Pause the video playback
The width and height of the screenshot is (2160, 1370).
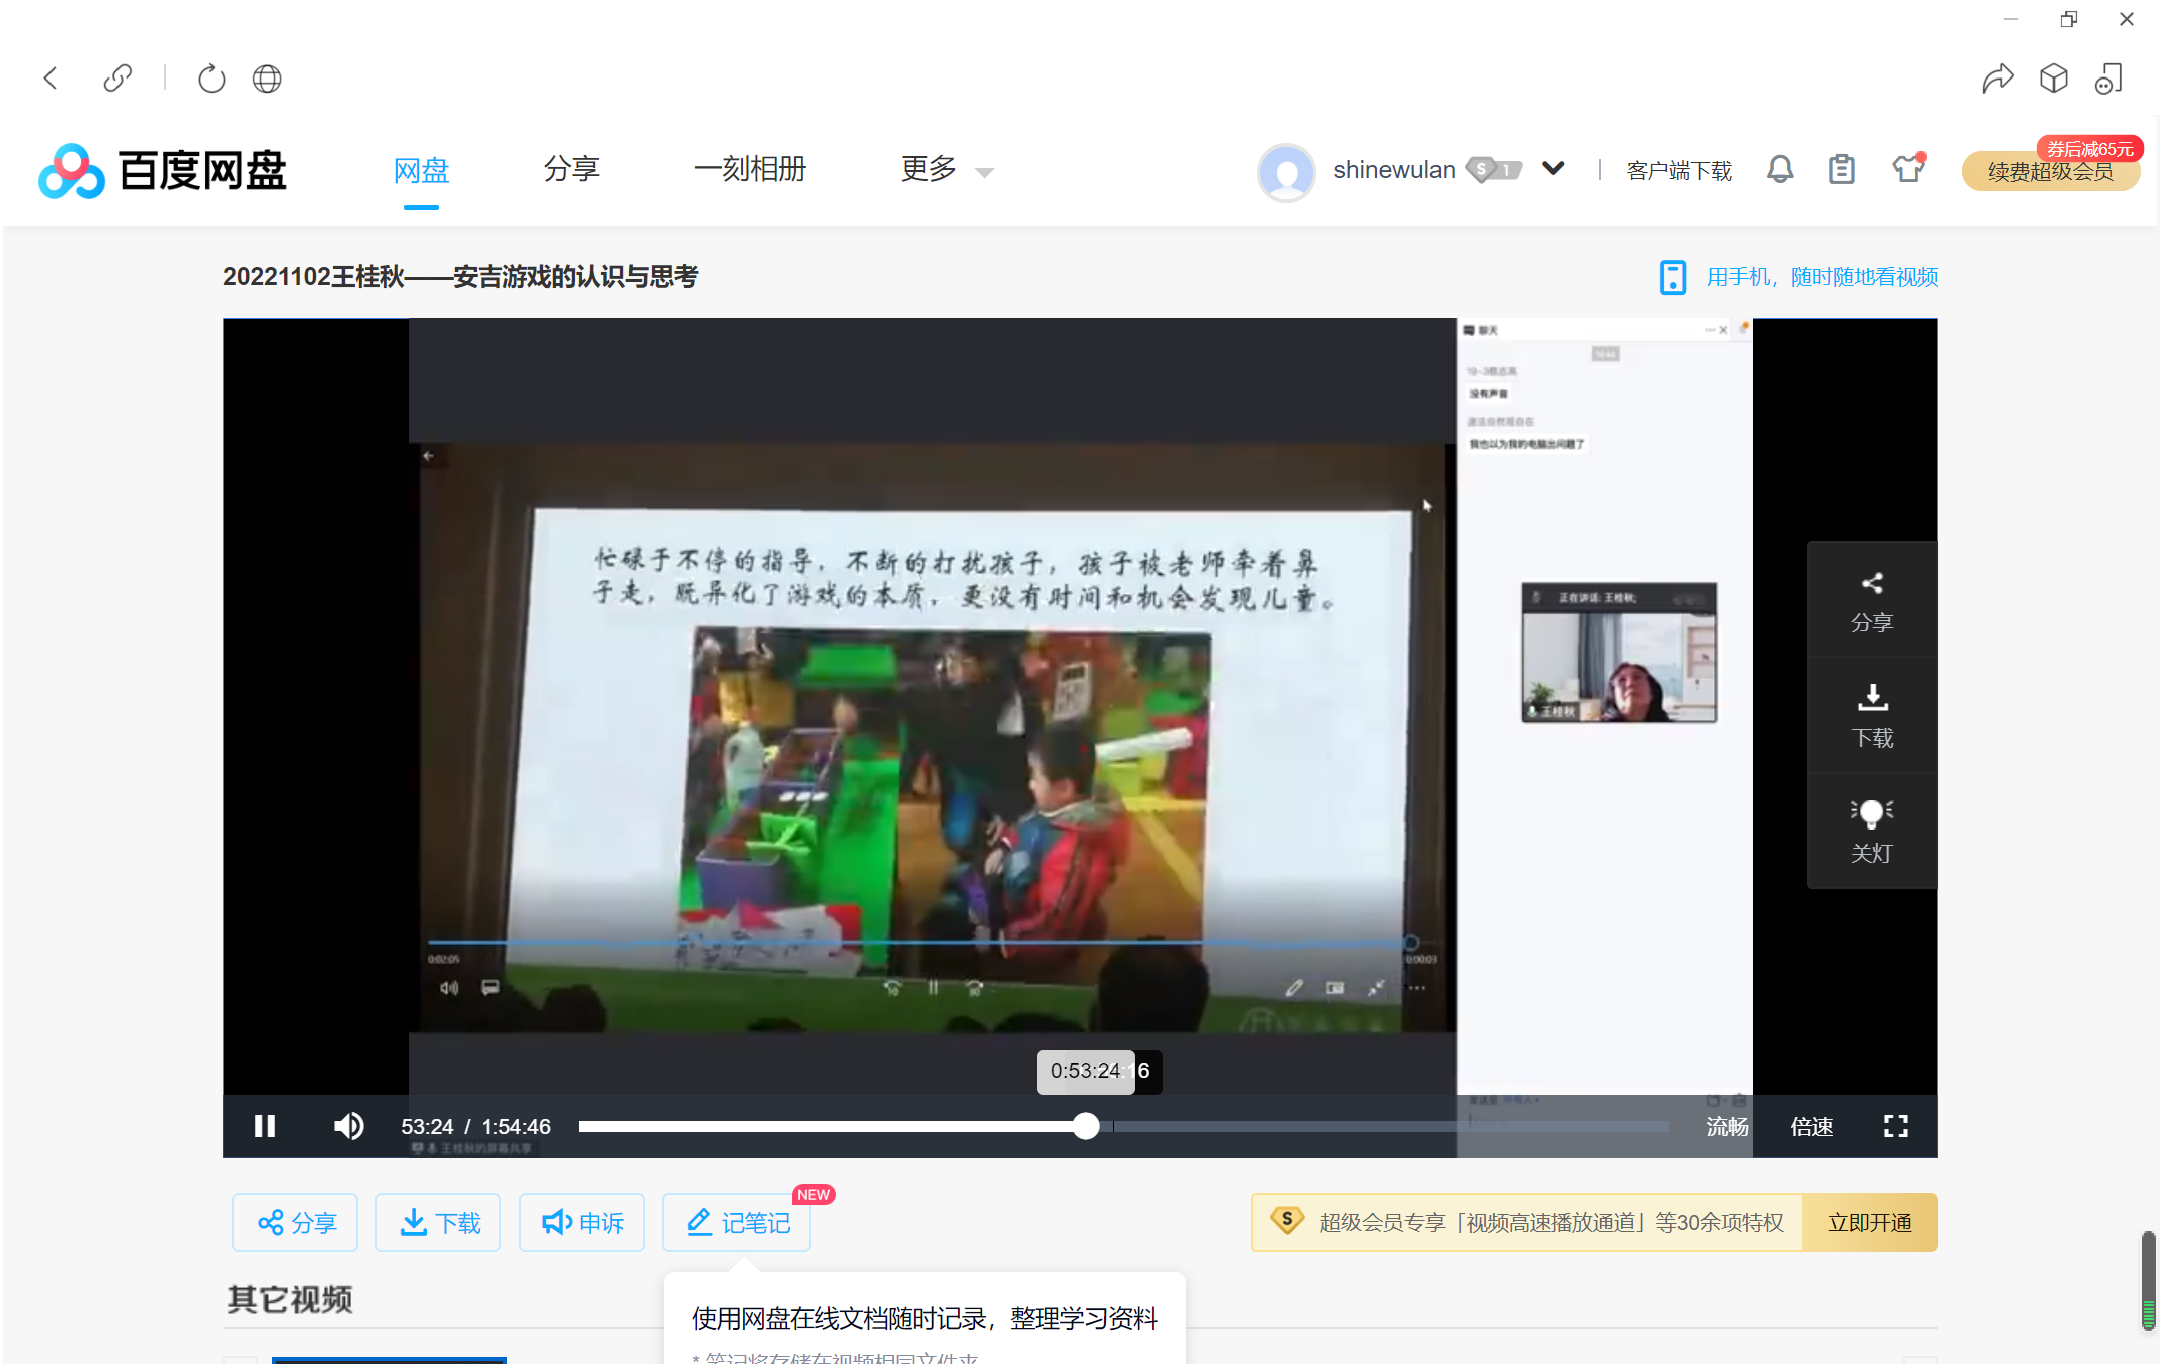pos(264,1126)
